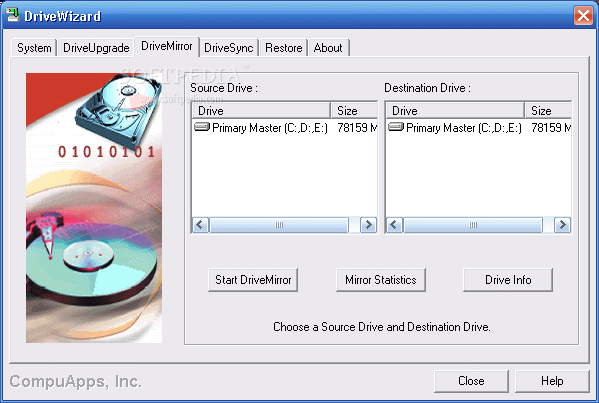599x403 pixels.
Task: Click the drive icon in Destination Drive list
Action: coord(396,127)
